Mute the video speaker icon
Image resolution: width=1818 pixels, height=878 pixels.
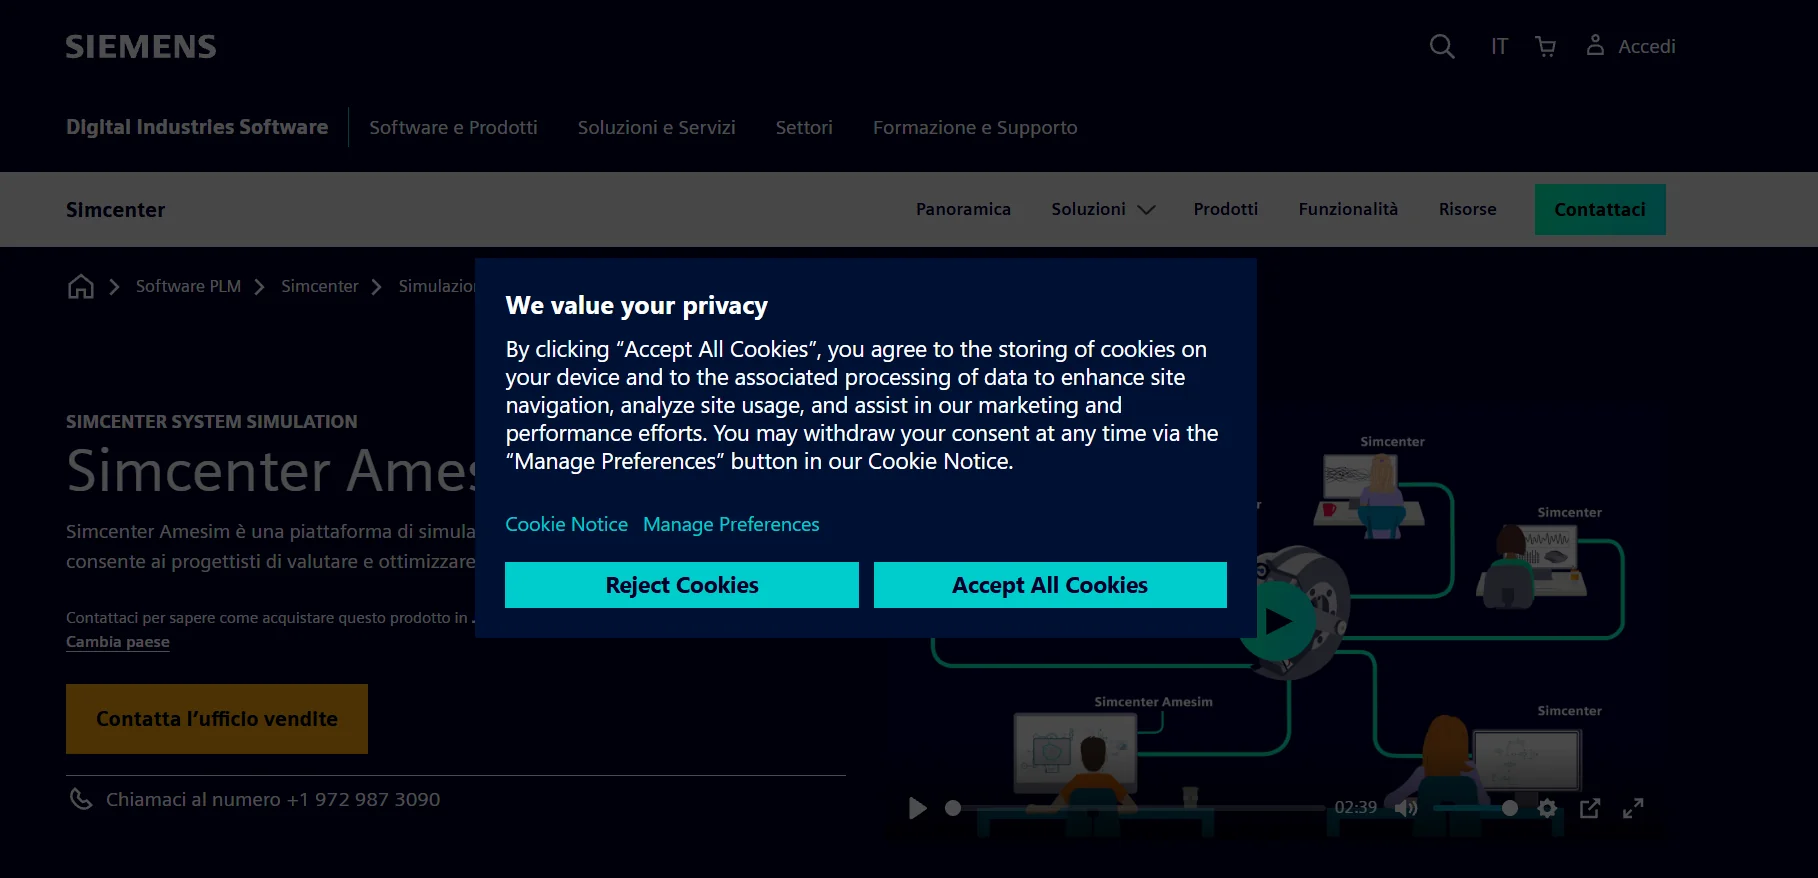[x=1406, y=808]
